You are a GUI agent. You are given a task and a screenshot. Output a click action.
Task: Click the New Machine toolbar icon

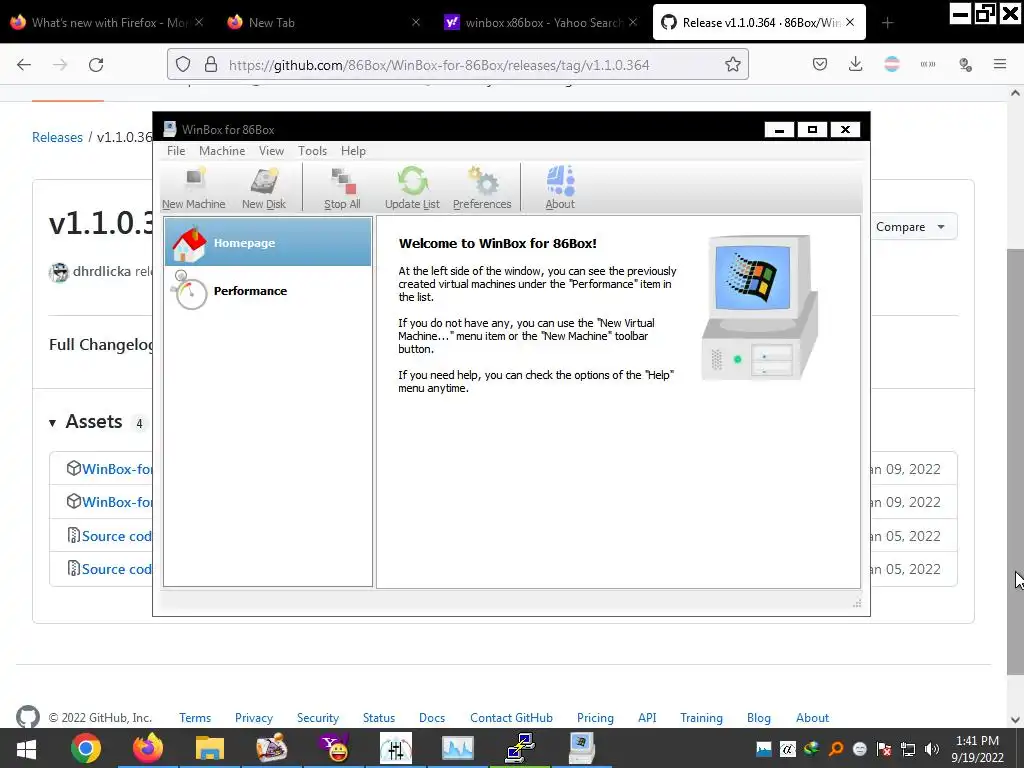pos(193,188)
